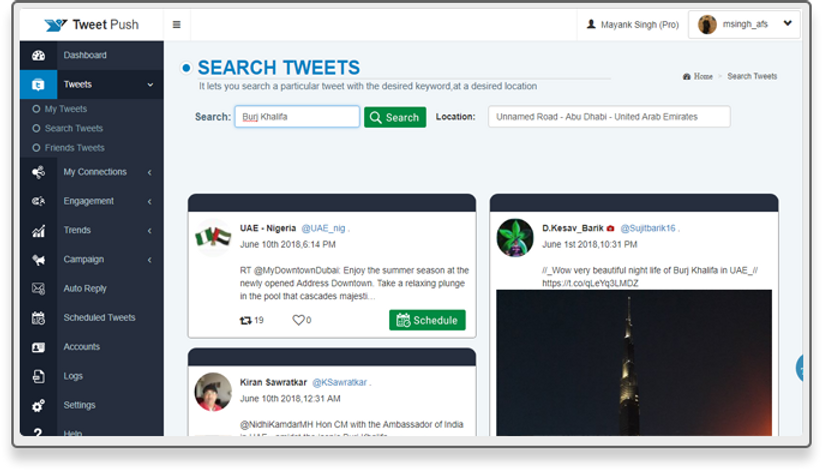Click the Tweets sidebar icon
Screen dimensions: 822x470
(38, 84)
